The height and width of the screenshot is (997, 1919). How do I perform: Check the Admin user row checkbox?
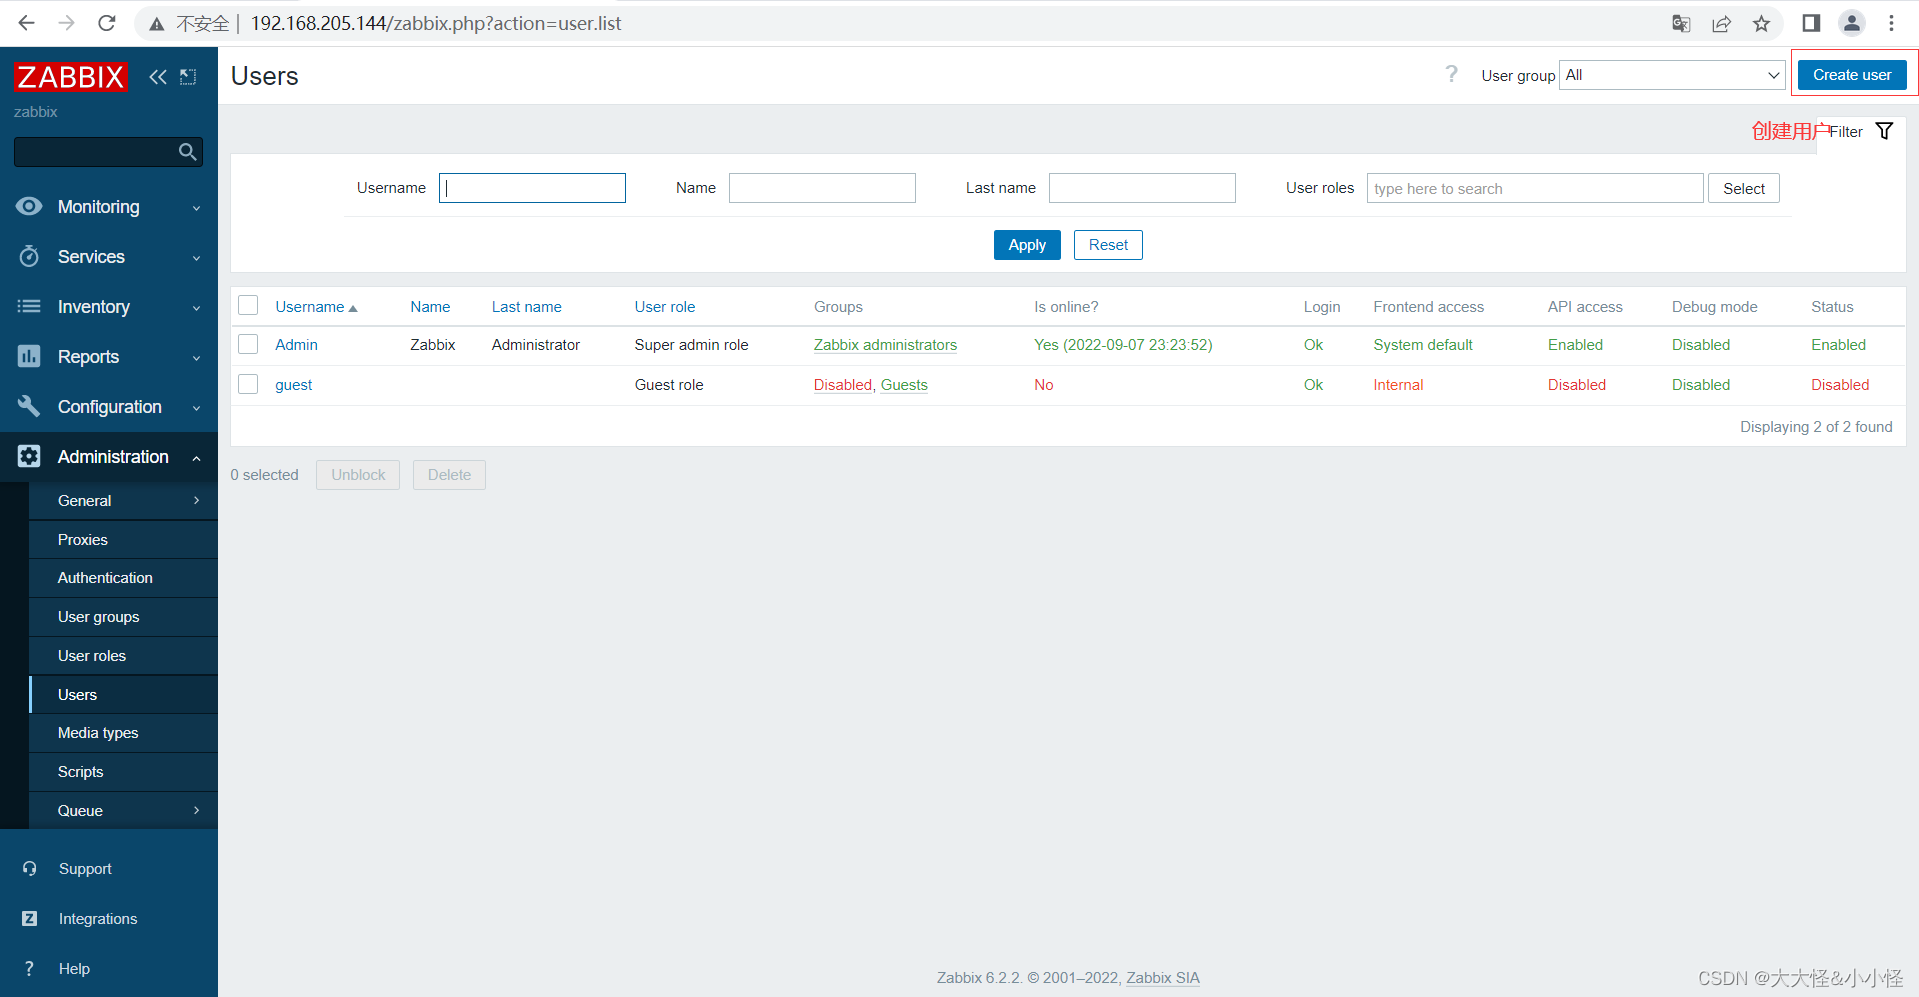pos(249,344)
